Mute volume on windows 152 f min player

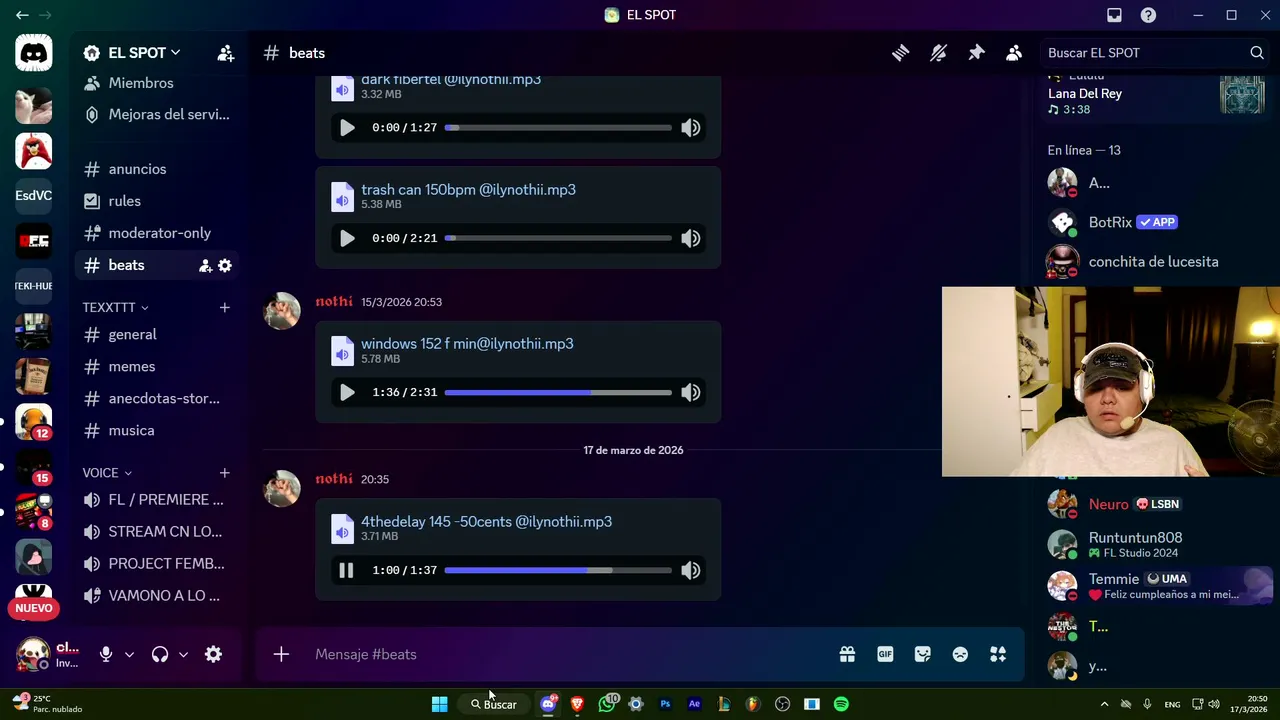[691, 392]
